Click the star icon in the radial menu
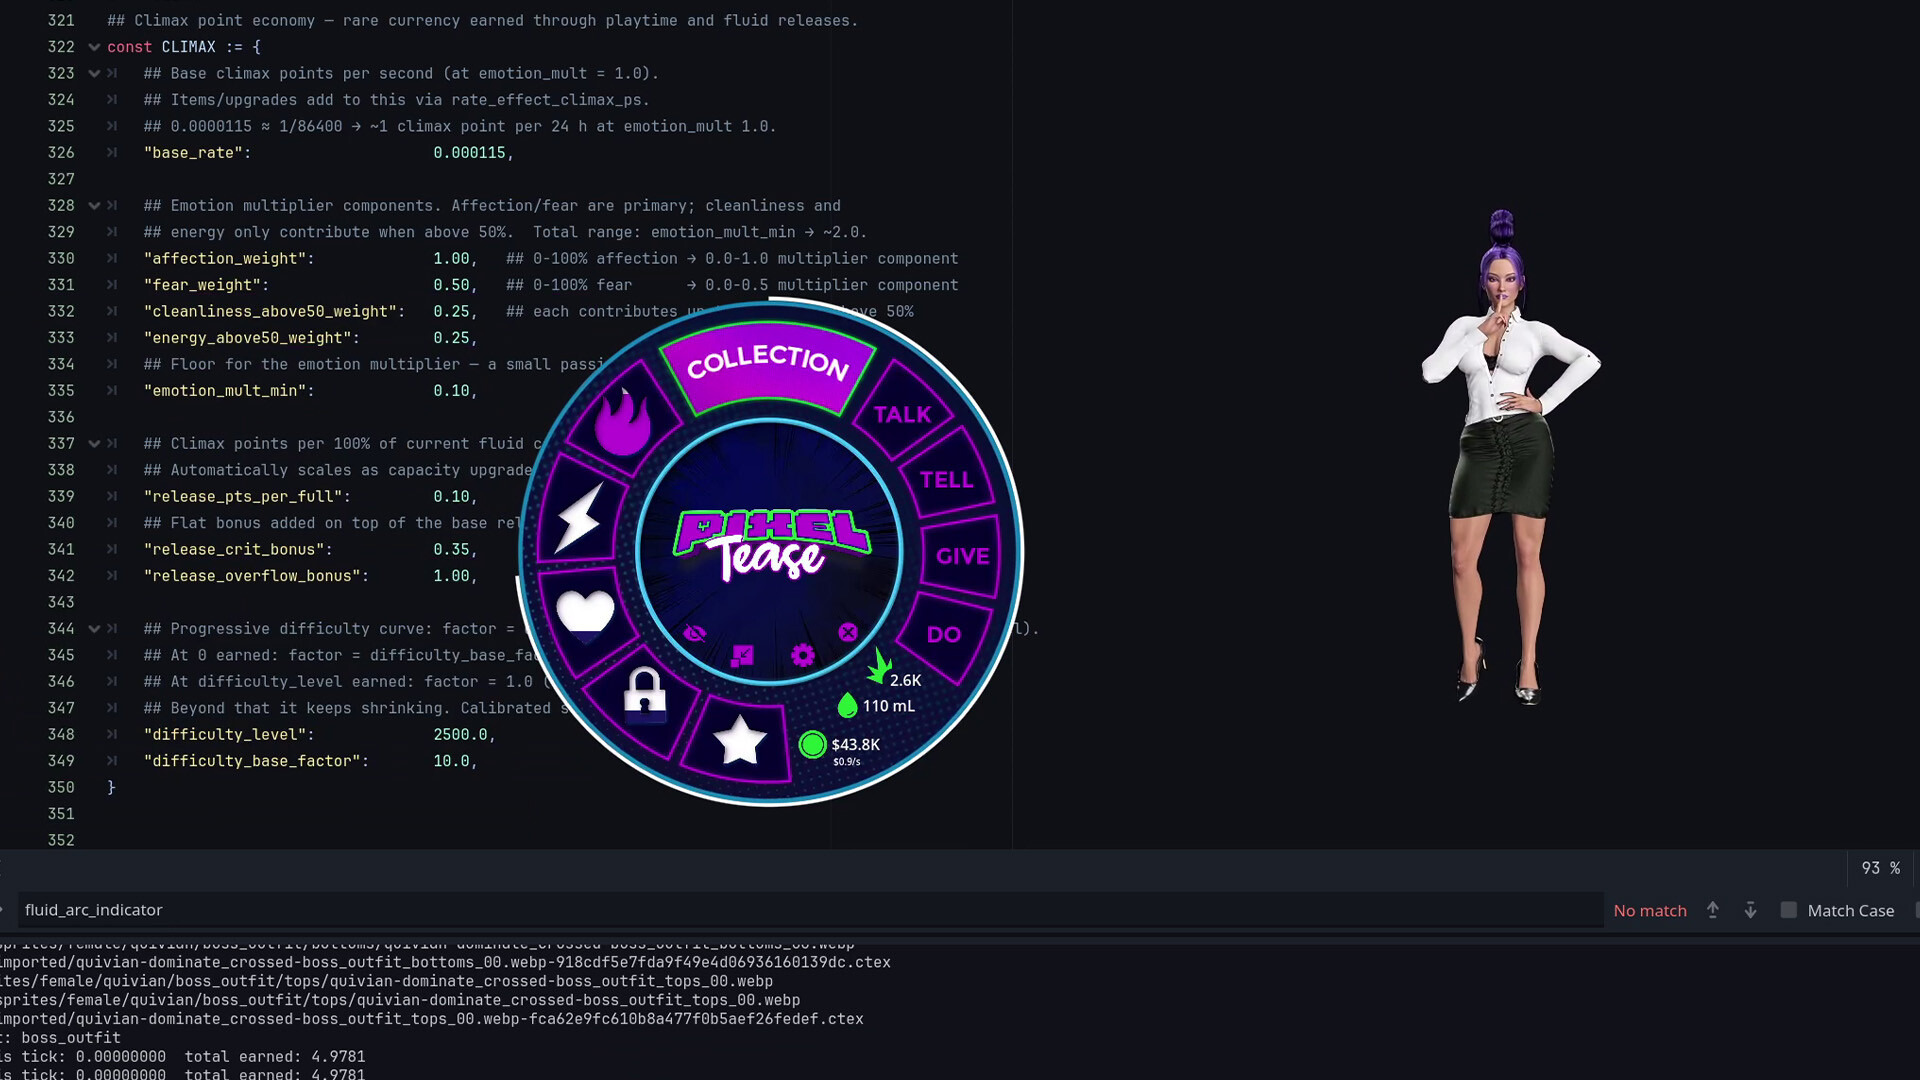 point(740,741)
